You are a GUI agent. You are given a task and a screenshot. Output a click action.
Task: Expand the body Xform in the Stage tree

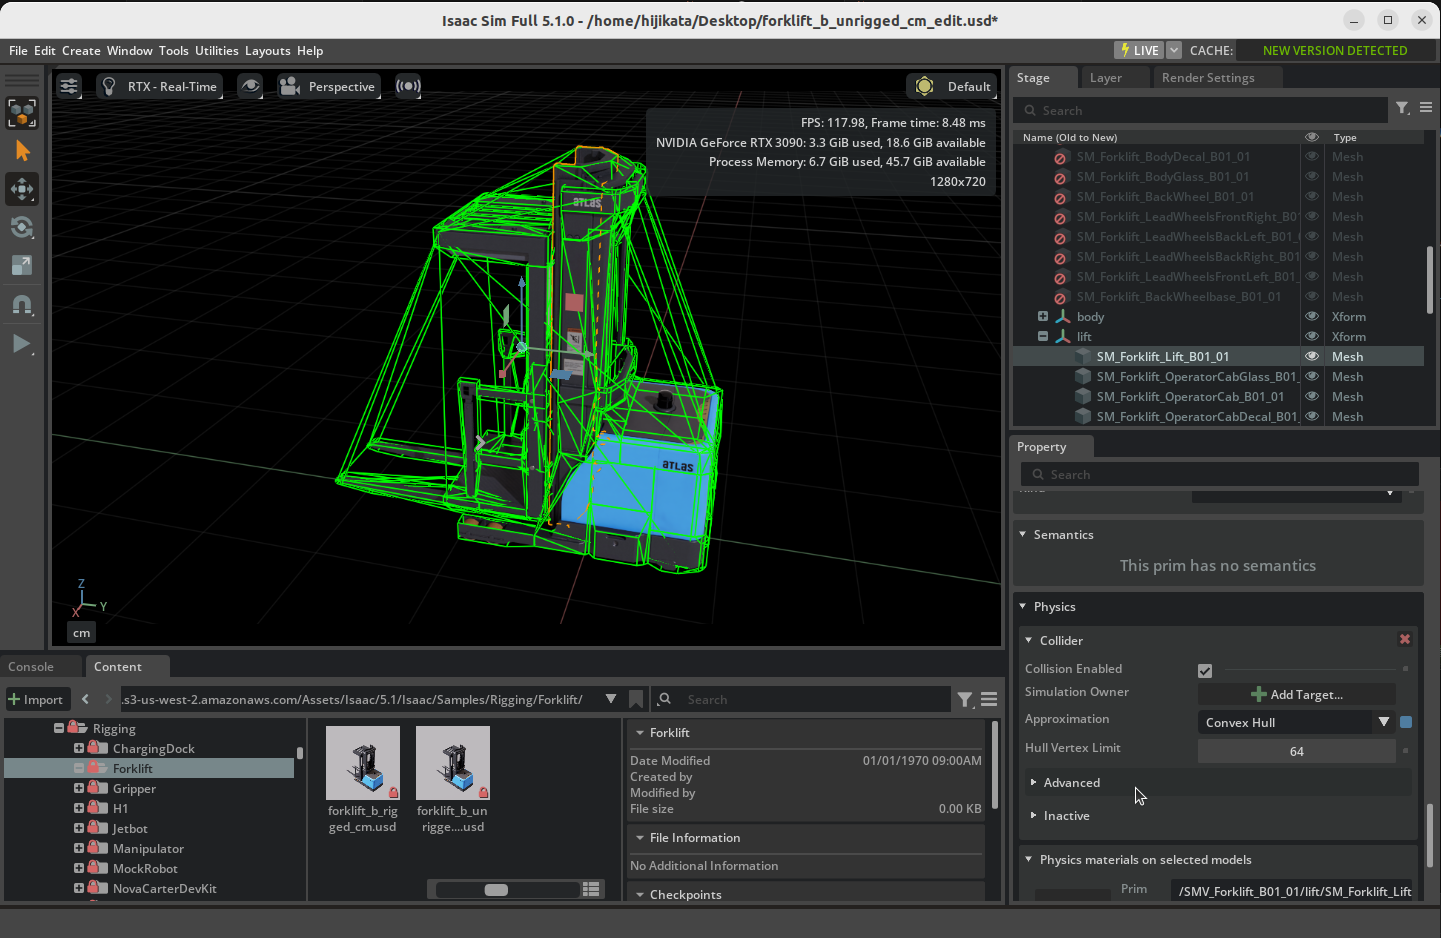[x=1042, y=316]
